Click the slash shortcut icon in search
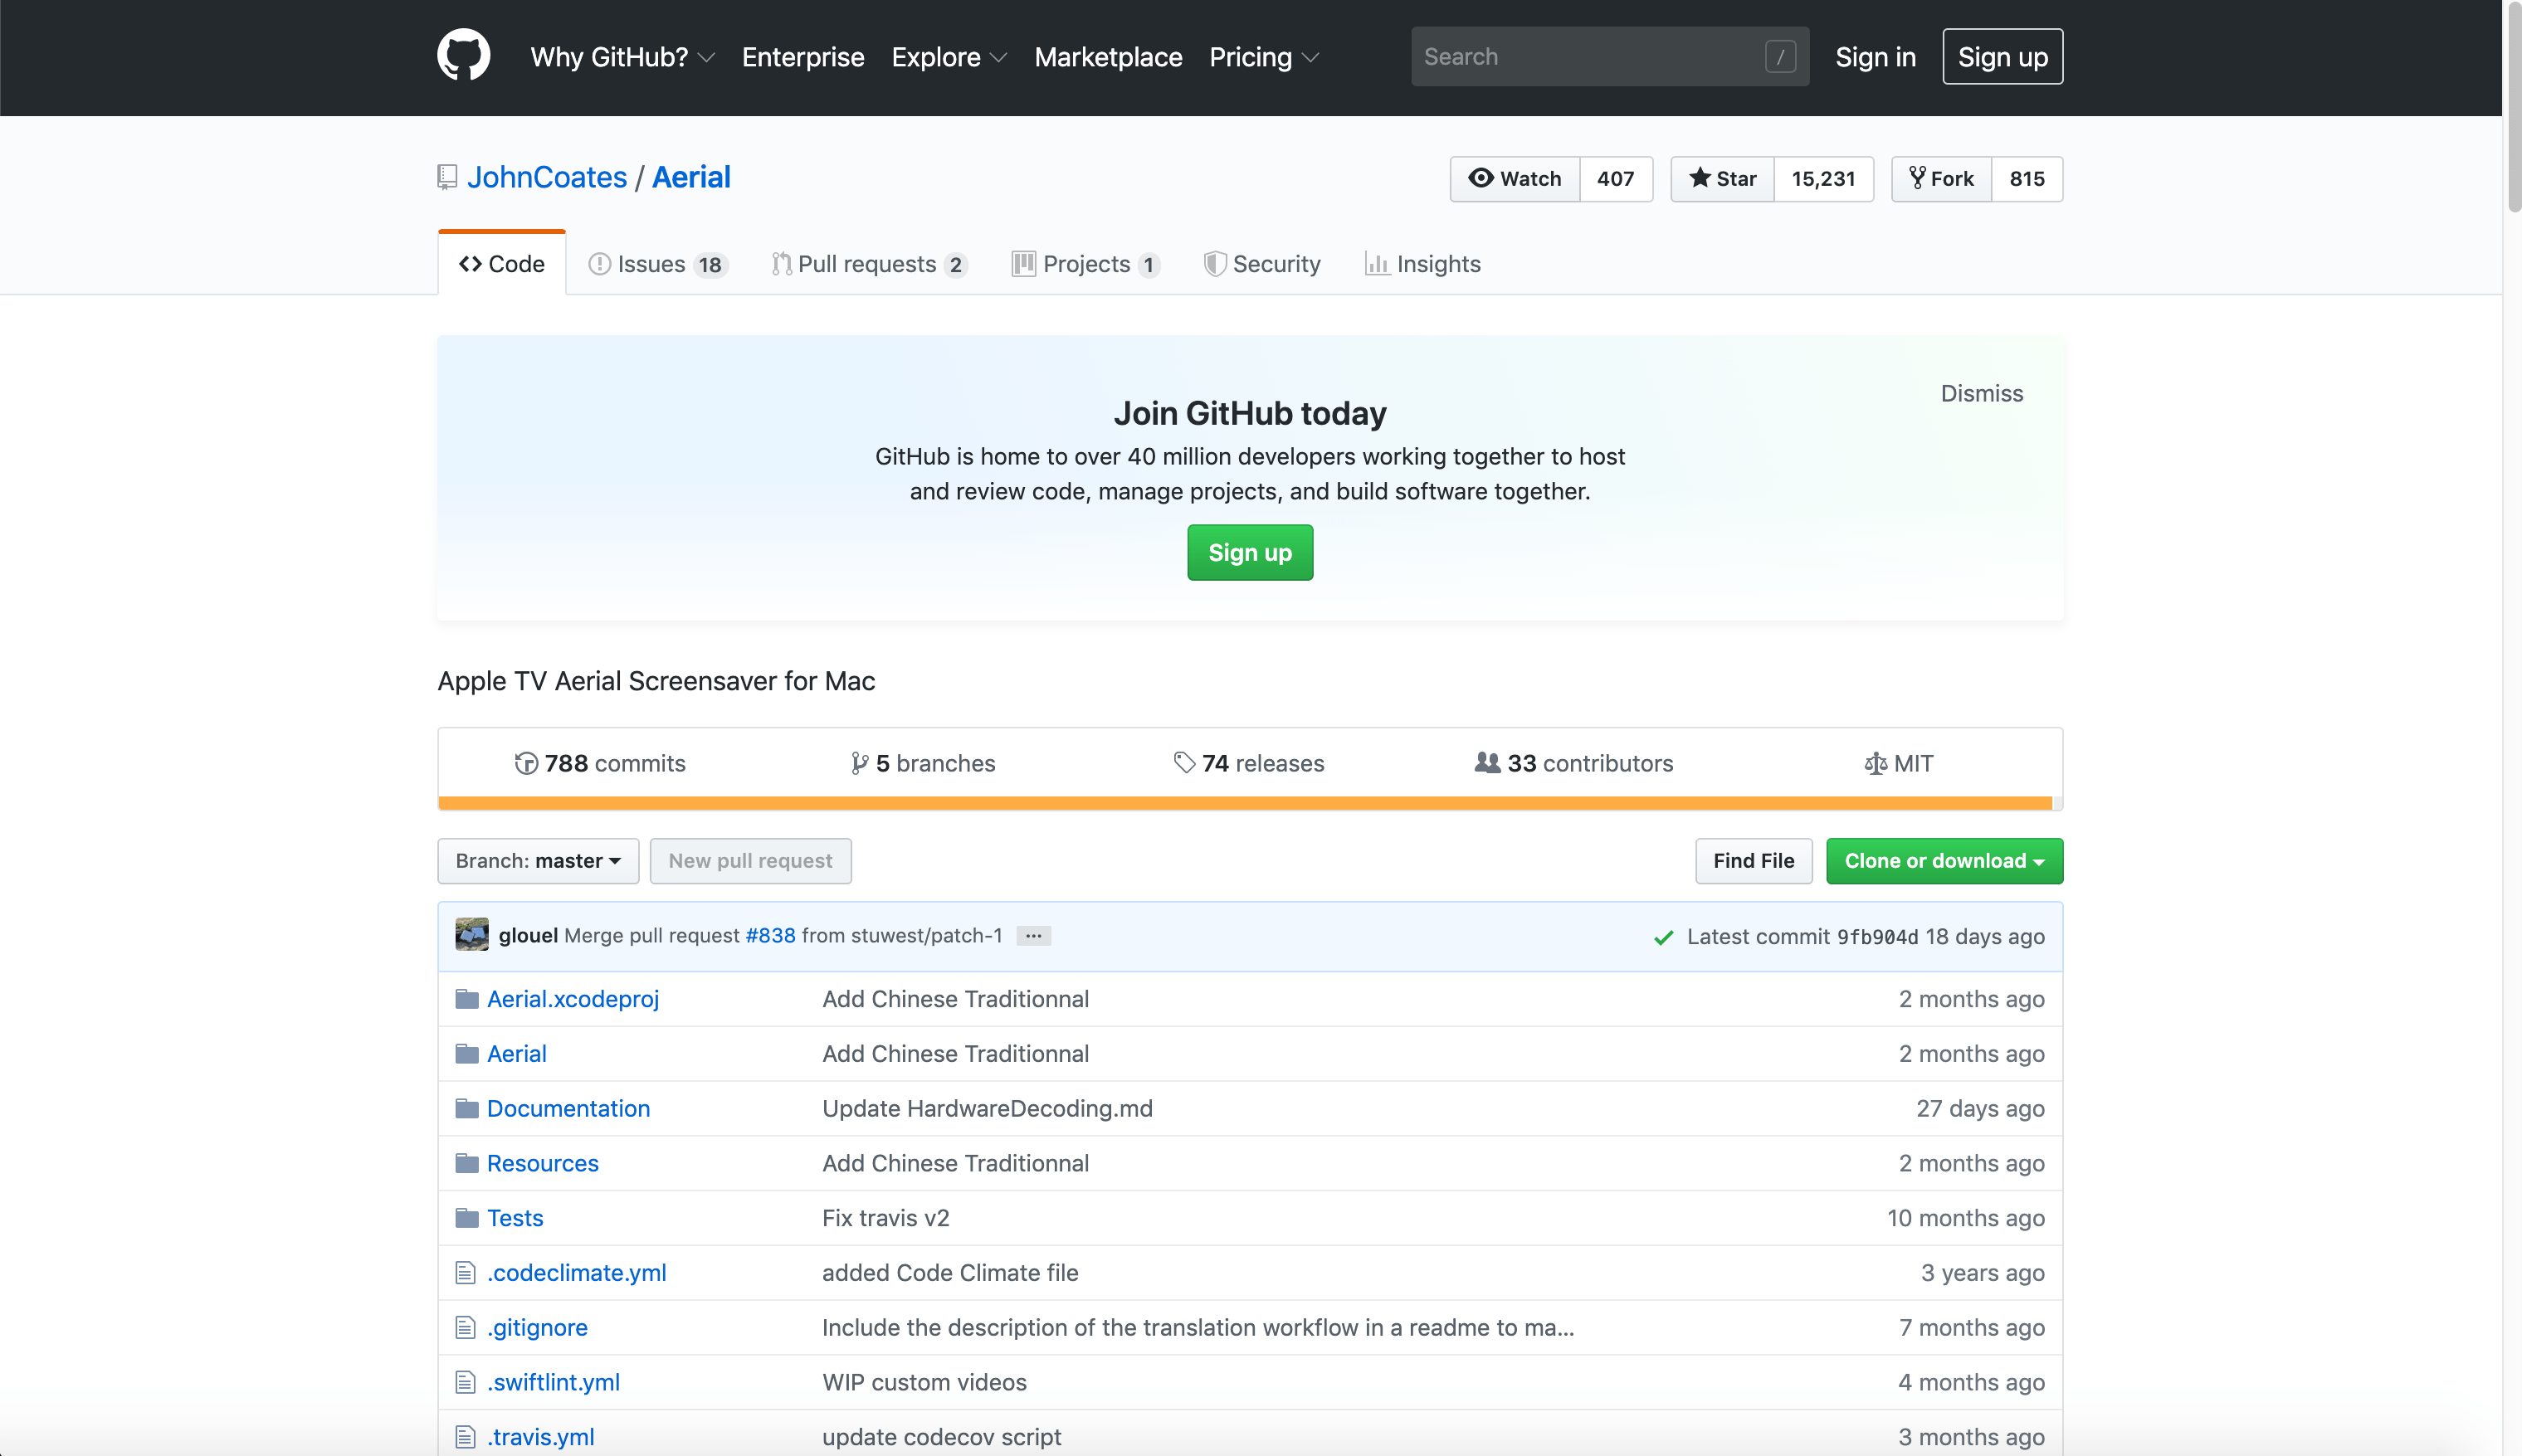Image resolution: width=2522 pixels, height=1456 pixels. 1780,57
